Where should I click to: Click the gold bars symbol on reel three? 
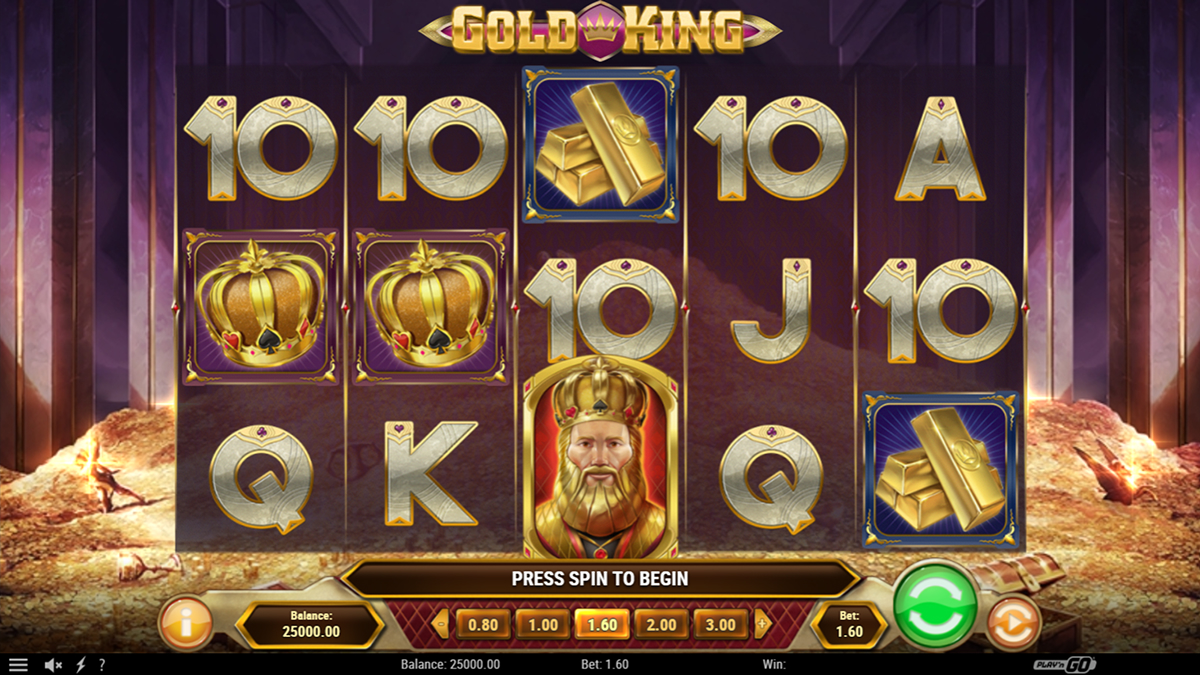point(601,145)
